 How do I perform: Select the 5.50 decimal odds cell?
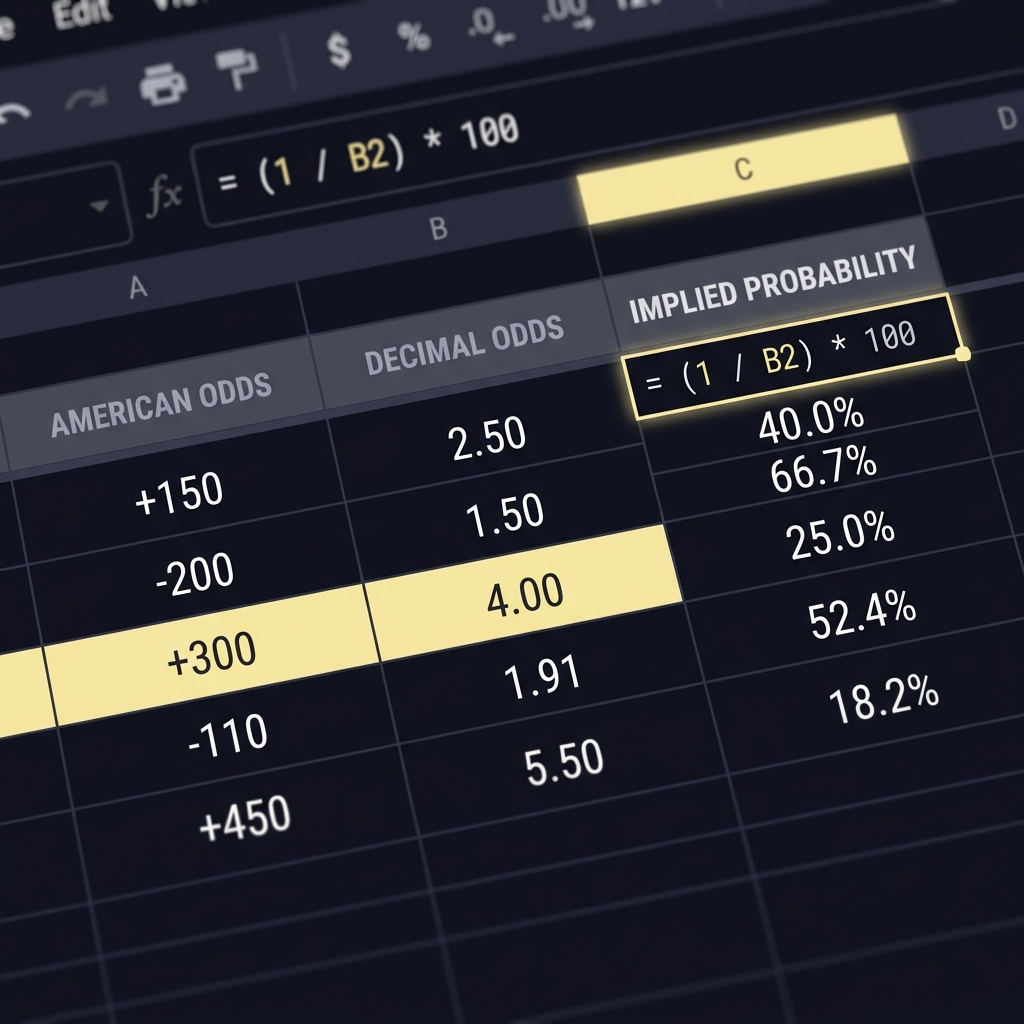[564, 761]
